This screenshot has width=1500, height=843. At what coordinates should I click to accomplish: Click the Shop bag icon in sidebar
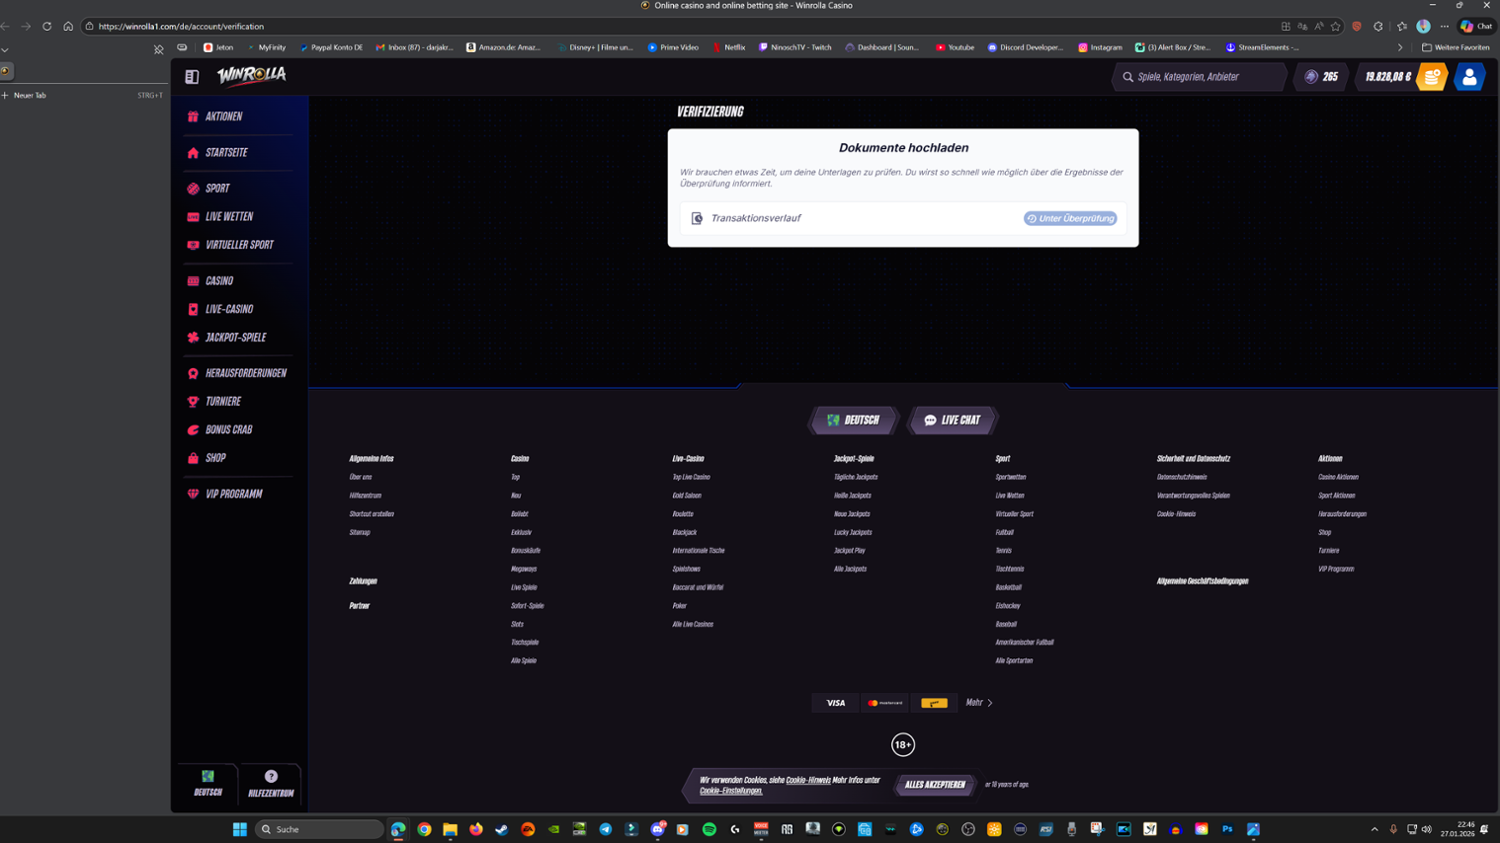[x=193, y=458]
